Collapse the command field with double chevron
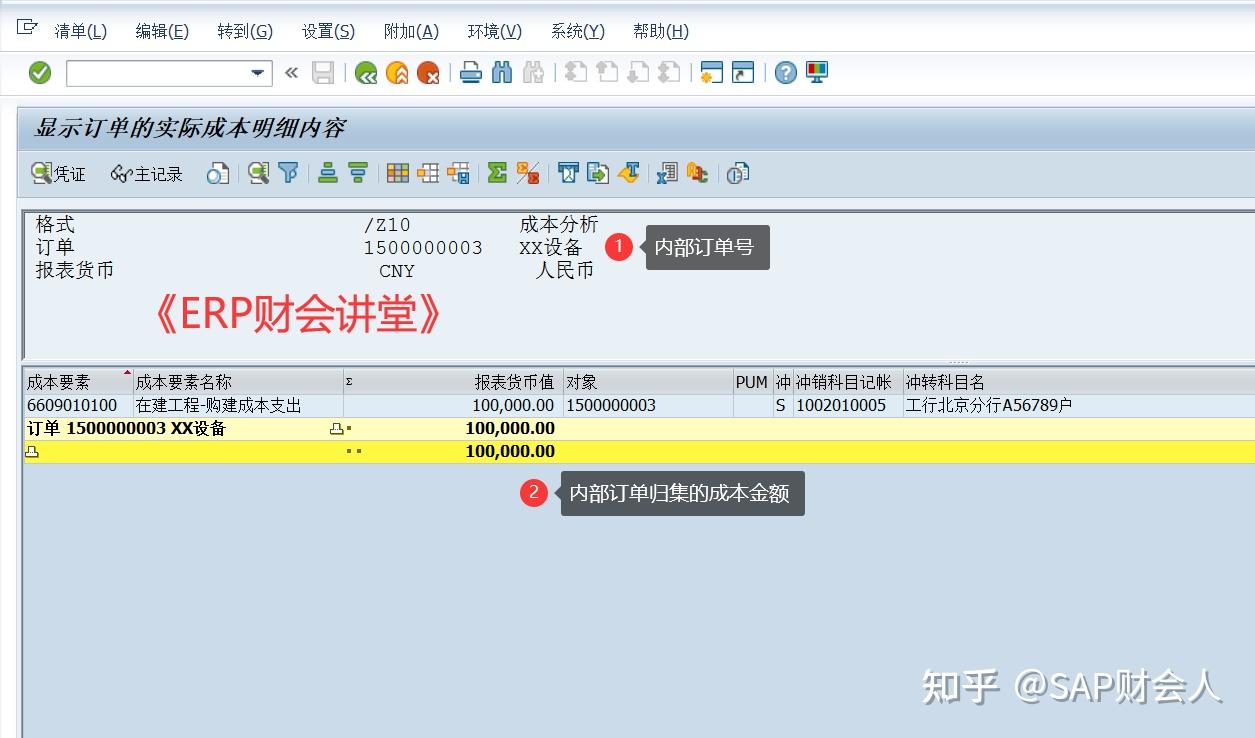The width and height of the screenshot is (1255, 738). [x=290, y=71]
